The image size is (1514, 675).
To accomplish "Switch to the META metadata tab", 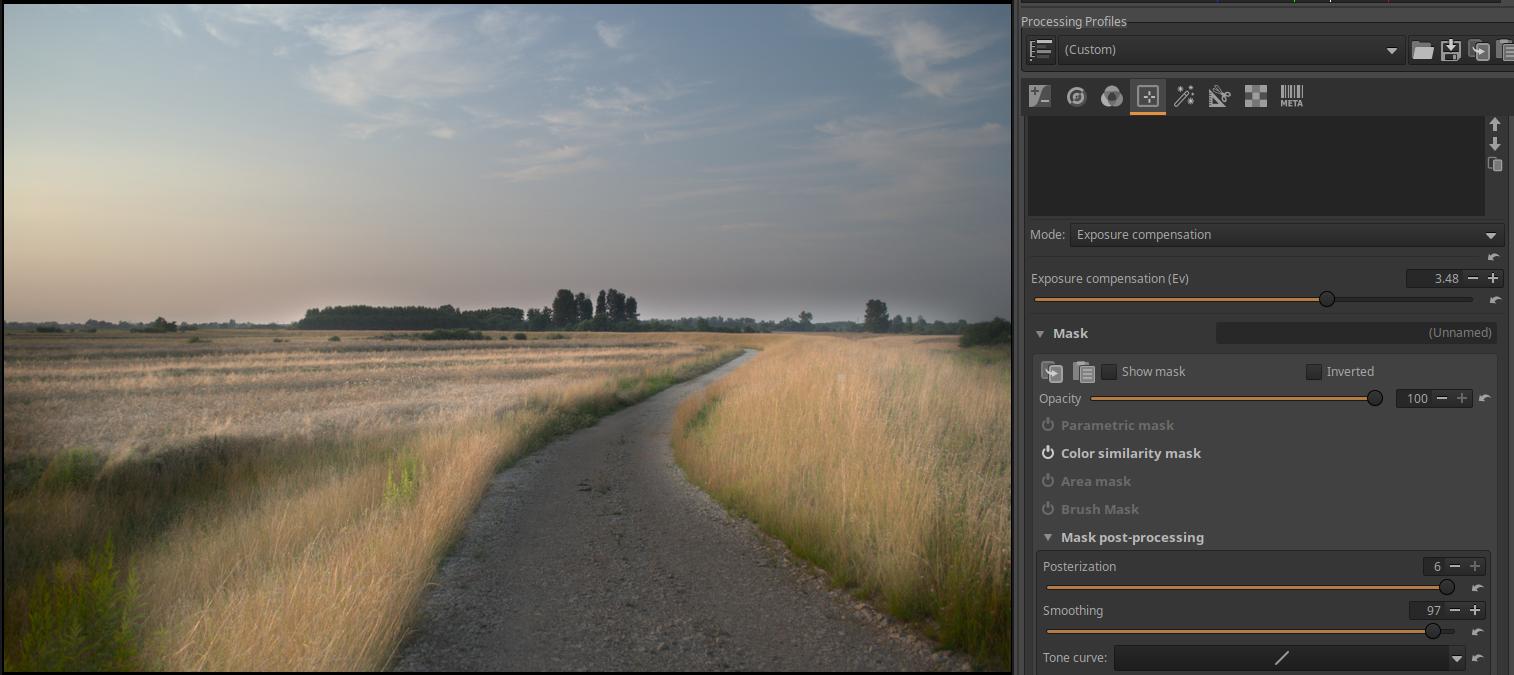I will [1291, 96].
